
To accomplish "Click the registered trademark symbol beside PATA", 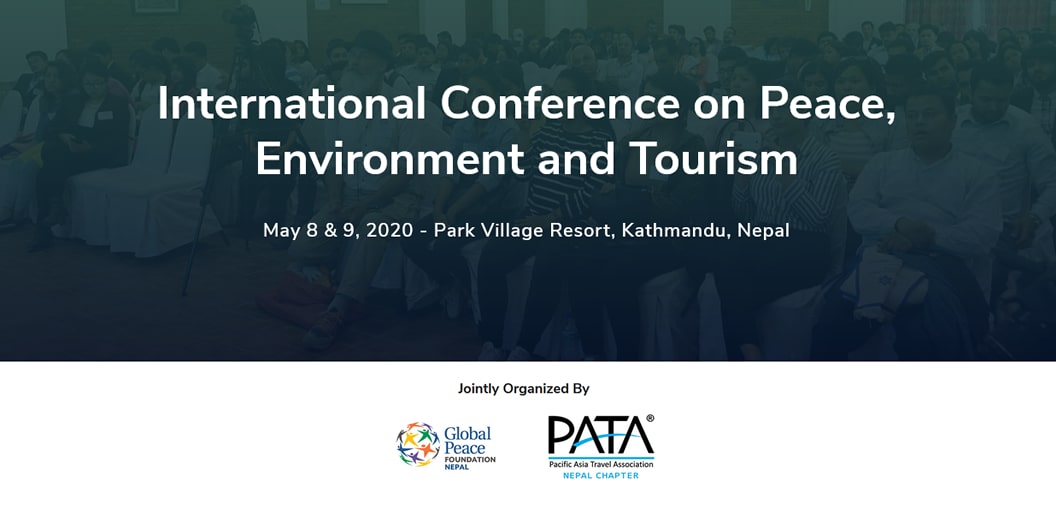I will click(650, 419).
